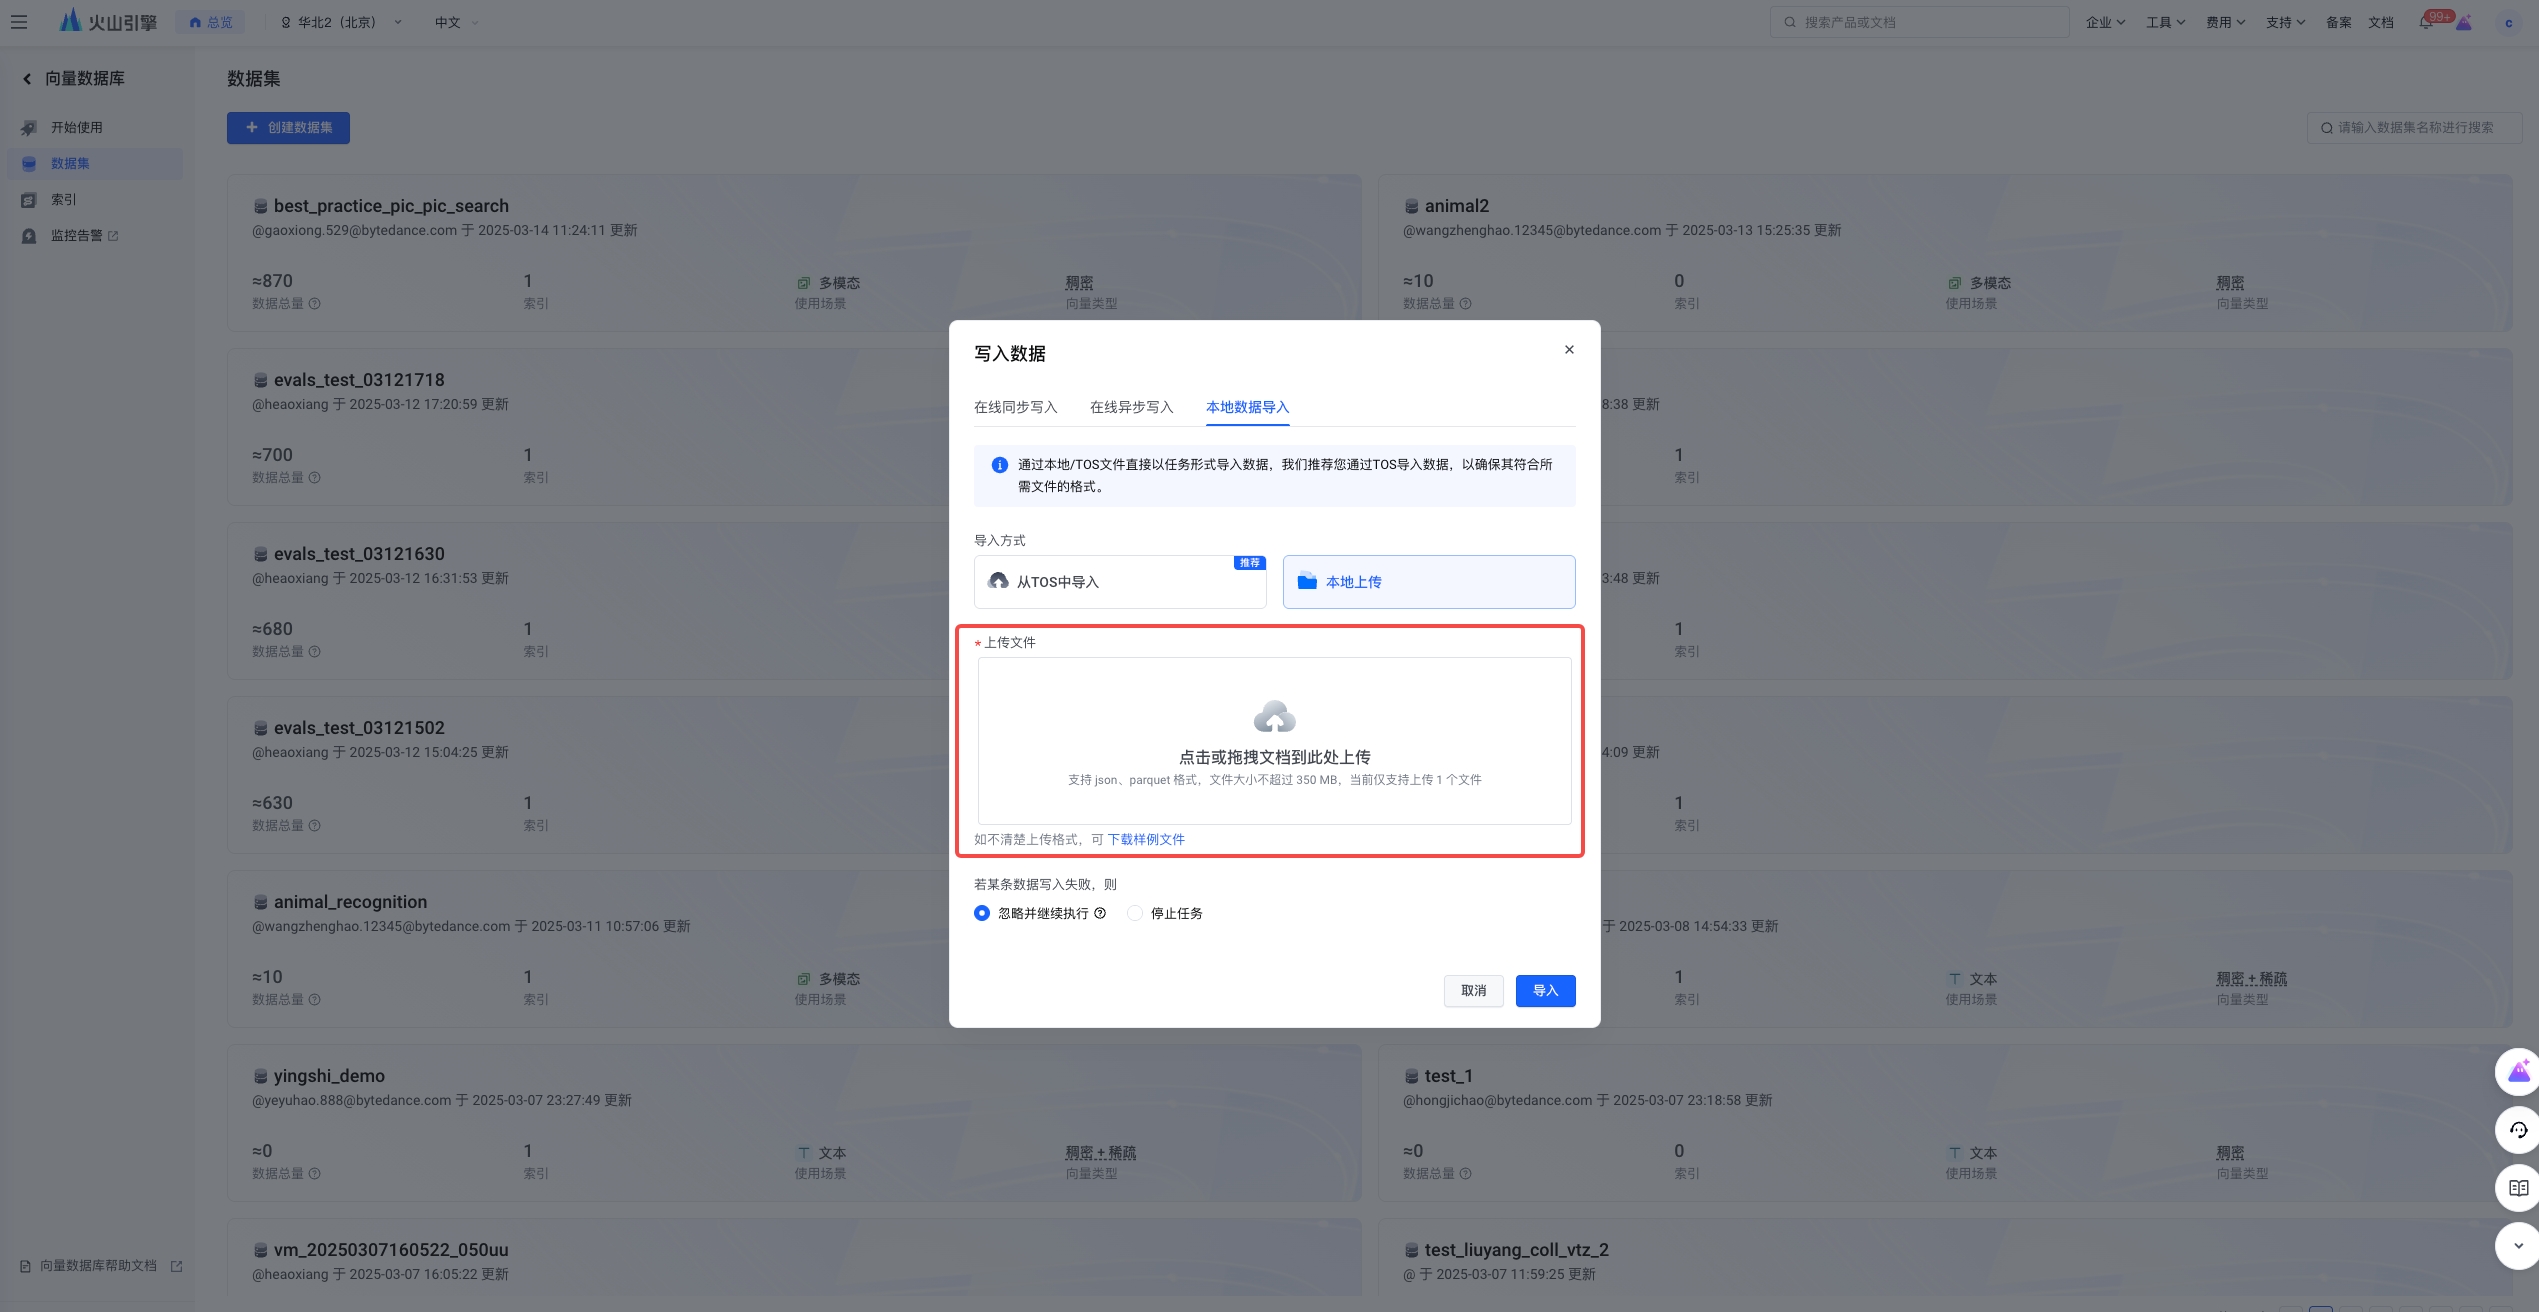This screenshot has width=2539, height=1312.
Task: Click back arrow beside 向量数据库
Action: tap(27, 78)
